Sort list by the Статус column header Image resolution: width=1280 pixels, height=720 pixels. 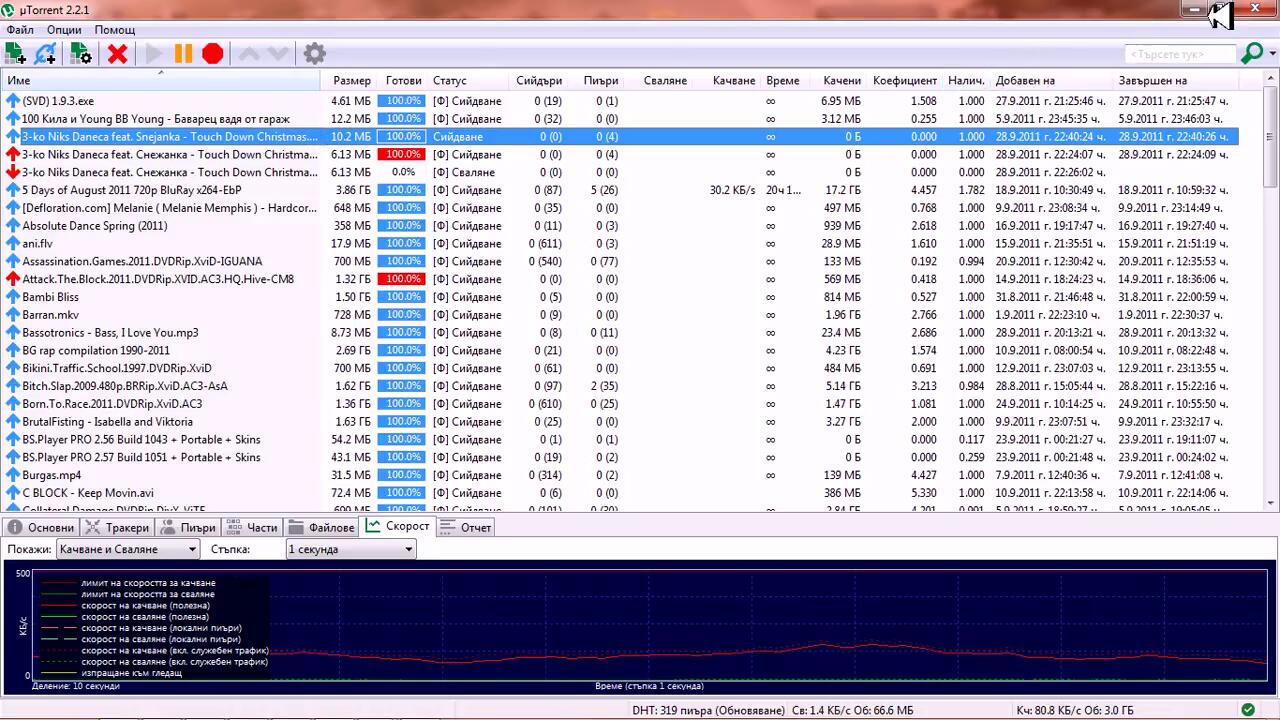pos(450,81)
